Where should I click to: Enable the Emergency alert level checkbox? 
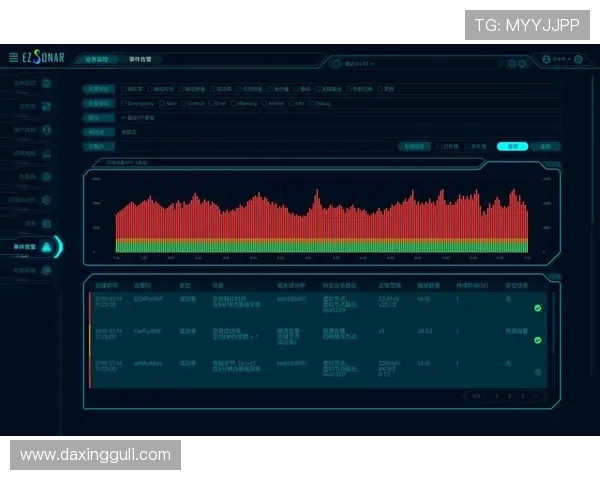(123, 102)
